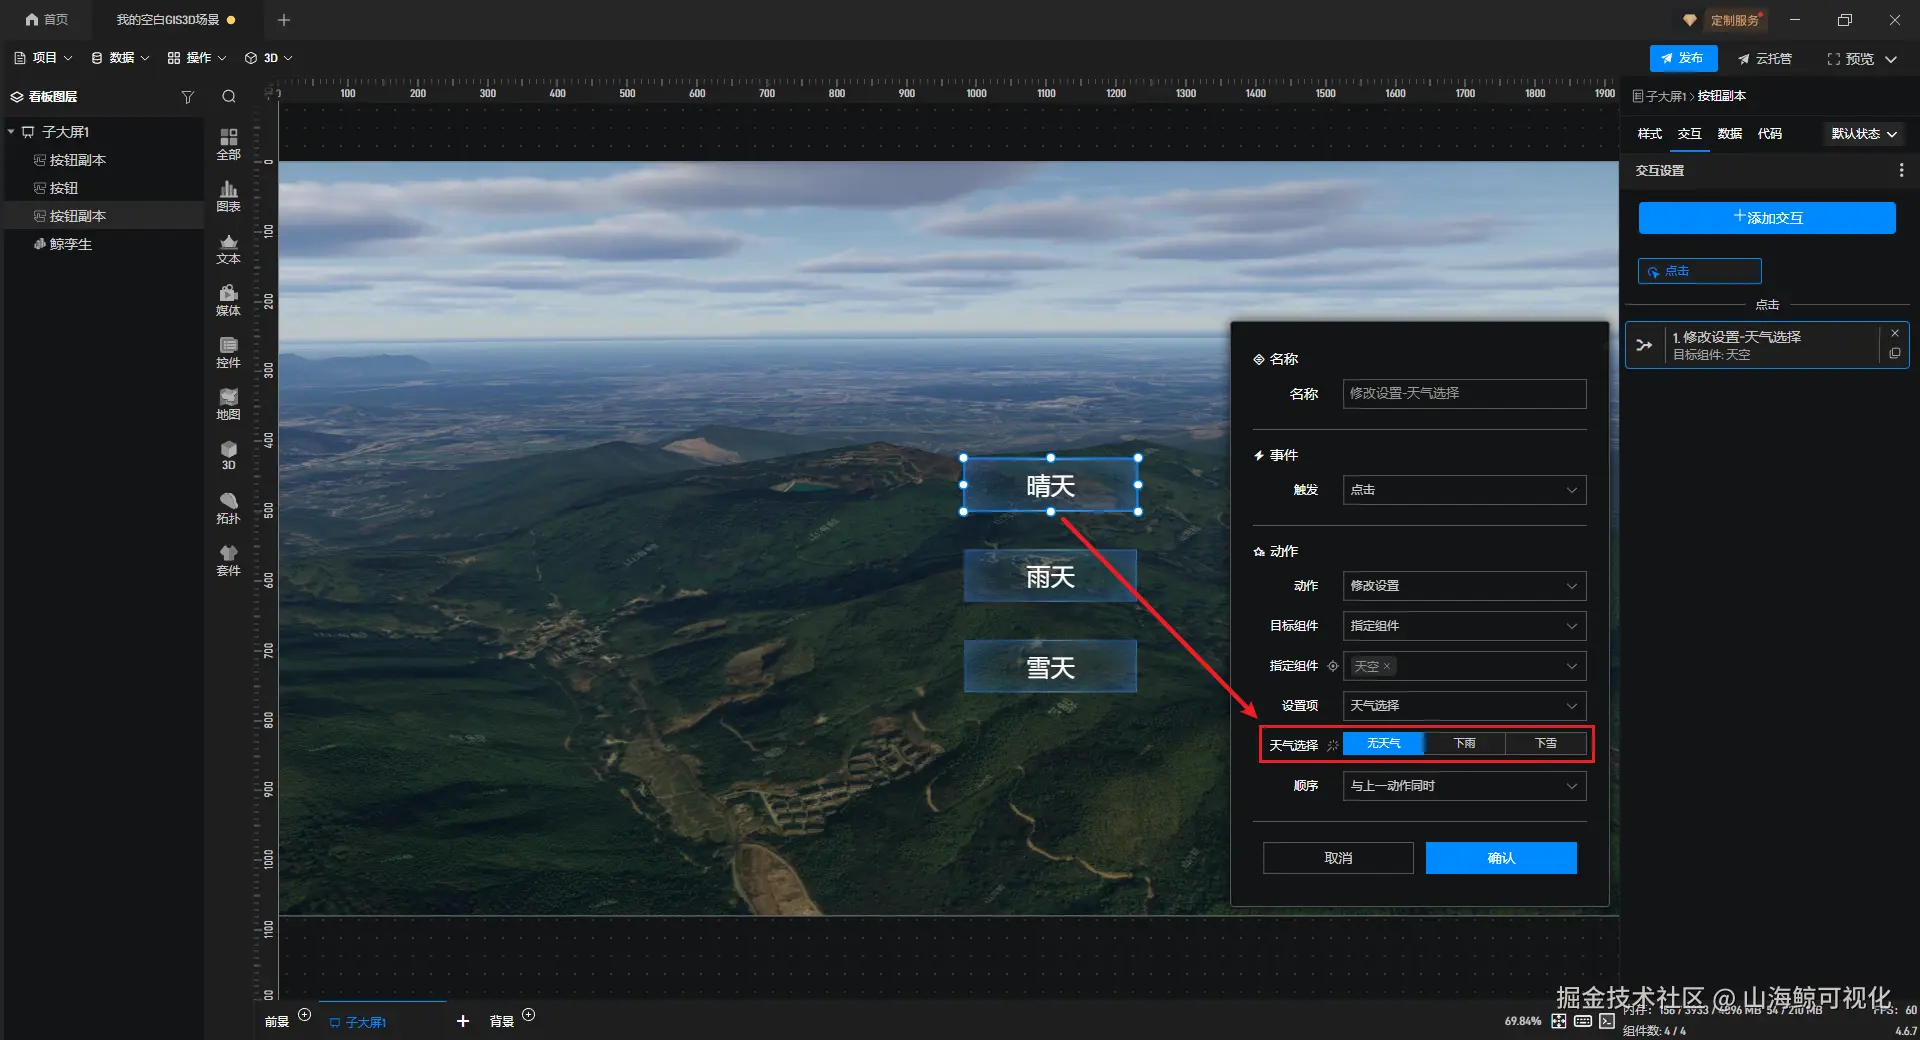
Task: Collapse the 子大屏1 layer tree node
Action: tap(11, 132)
